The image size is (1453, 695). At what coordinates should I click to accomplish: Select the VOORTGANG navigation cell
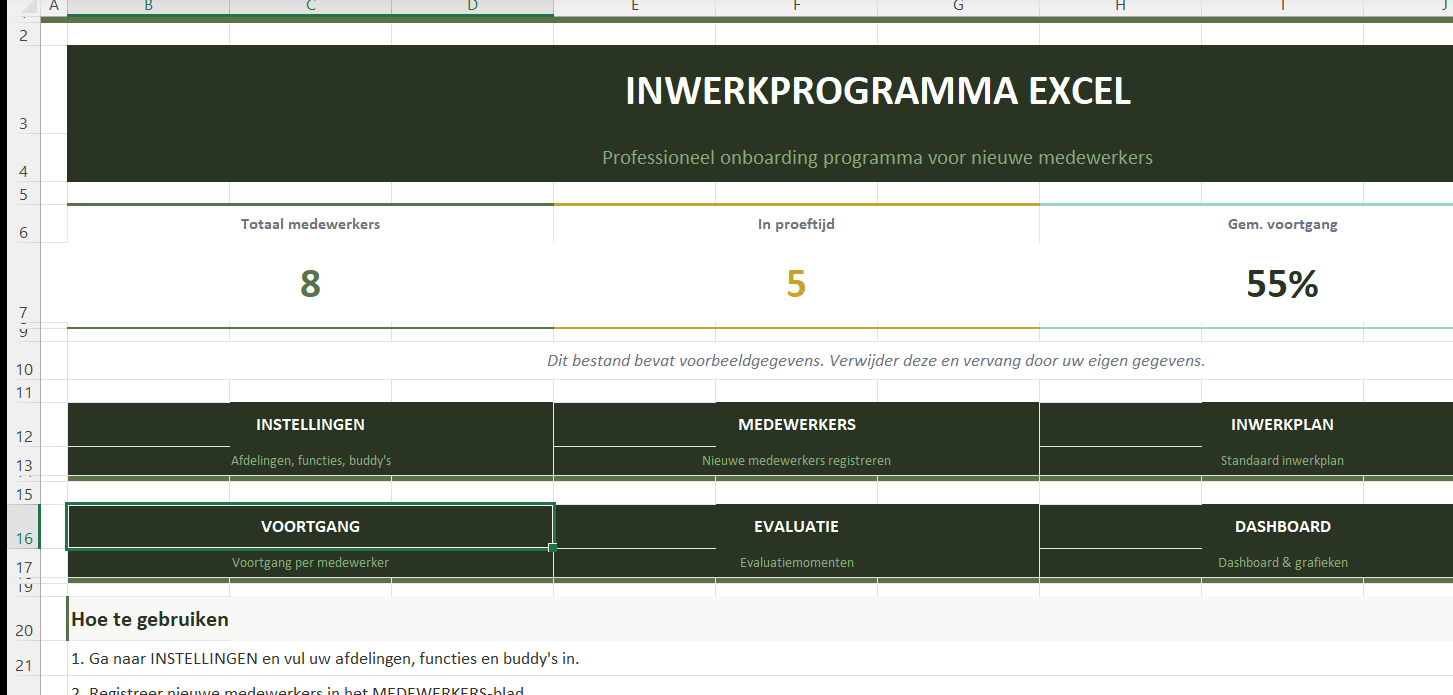[x=310, y=527]
